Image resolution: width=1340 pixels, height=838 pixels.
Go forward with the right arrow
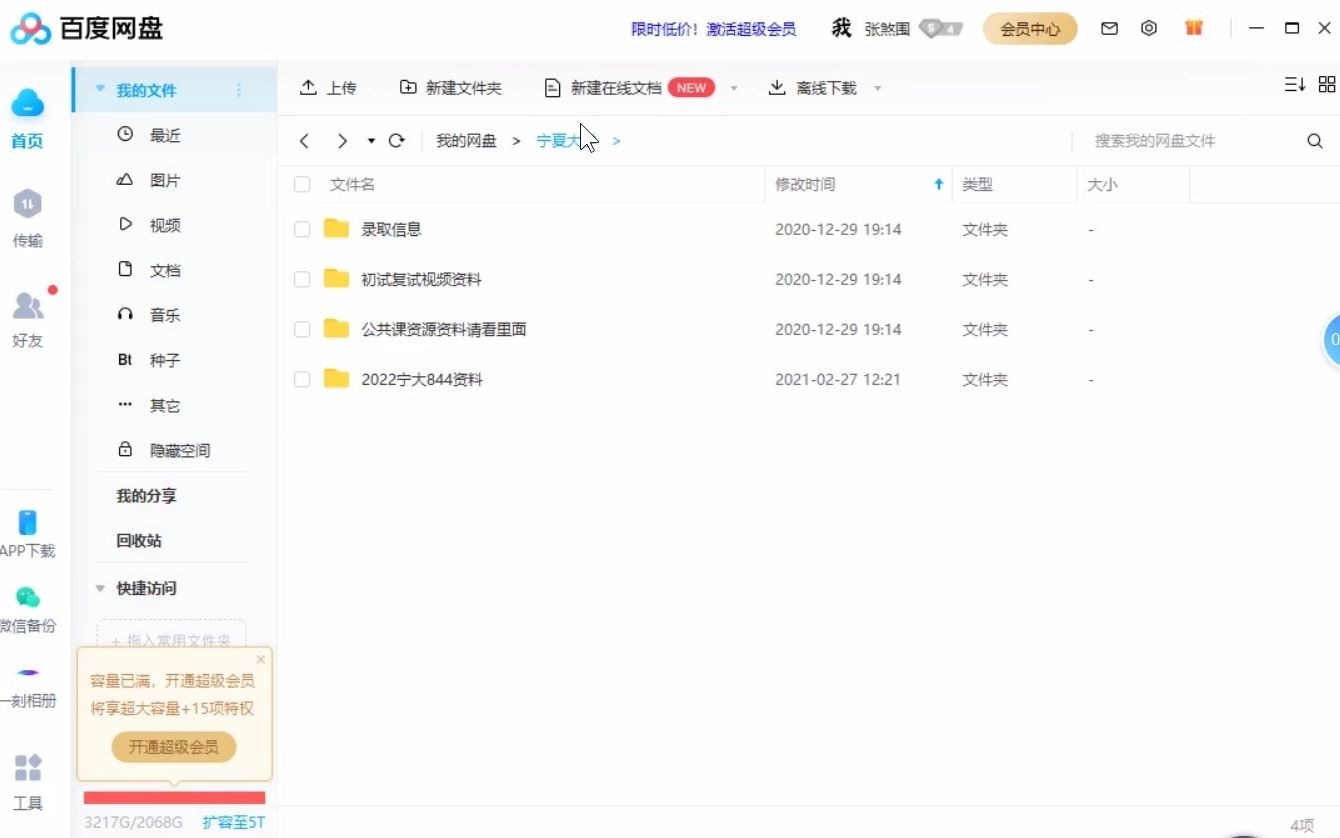(x=342, y=141)
